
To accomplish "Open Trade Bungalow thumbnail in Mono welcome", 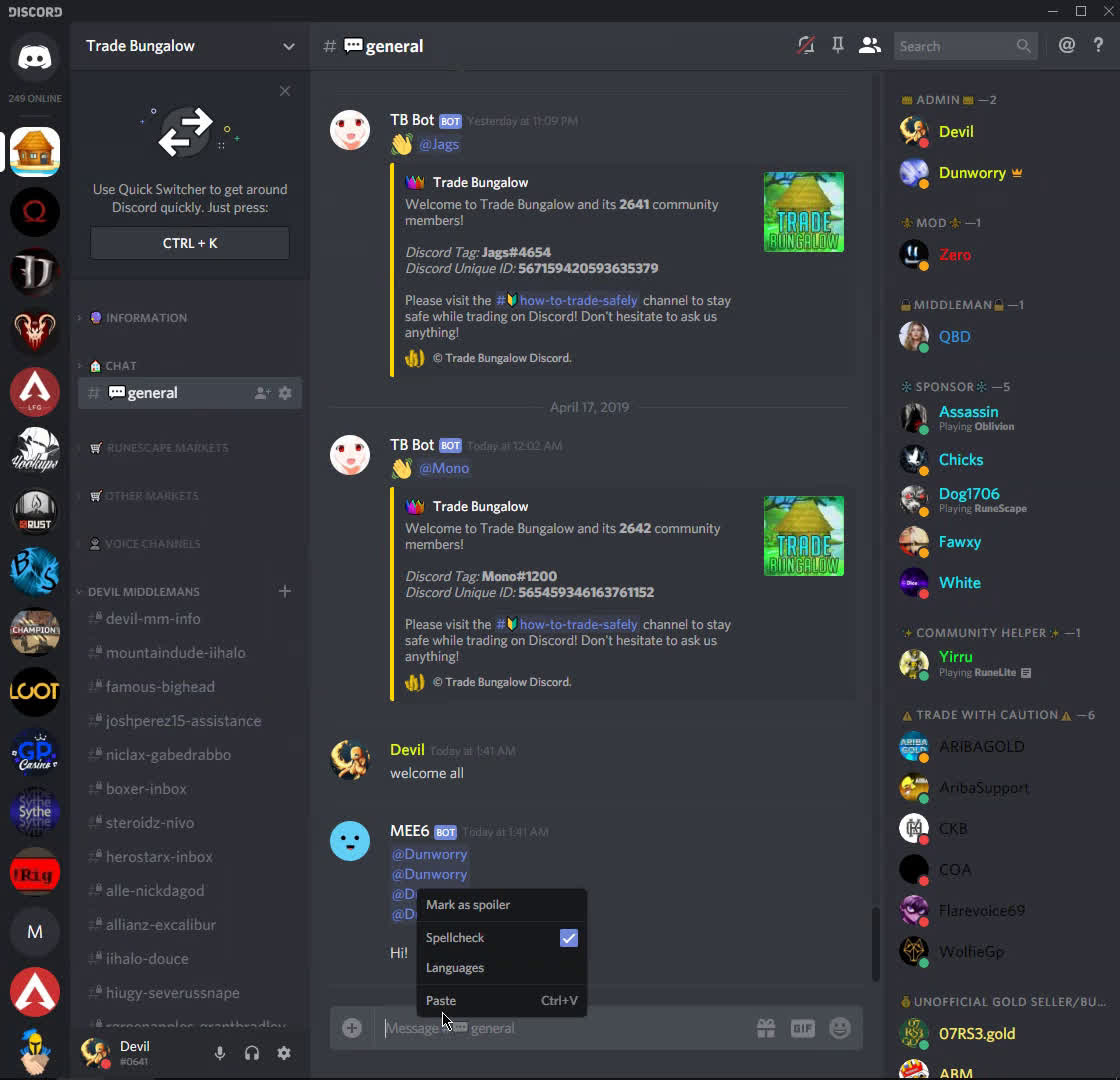I will point(804,536).
